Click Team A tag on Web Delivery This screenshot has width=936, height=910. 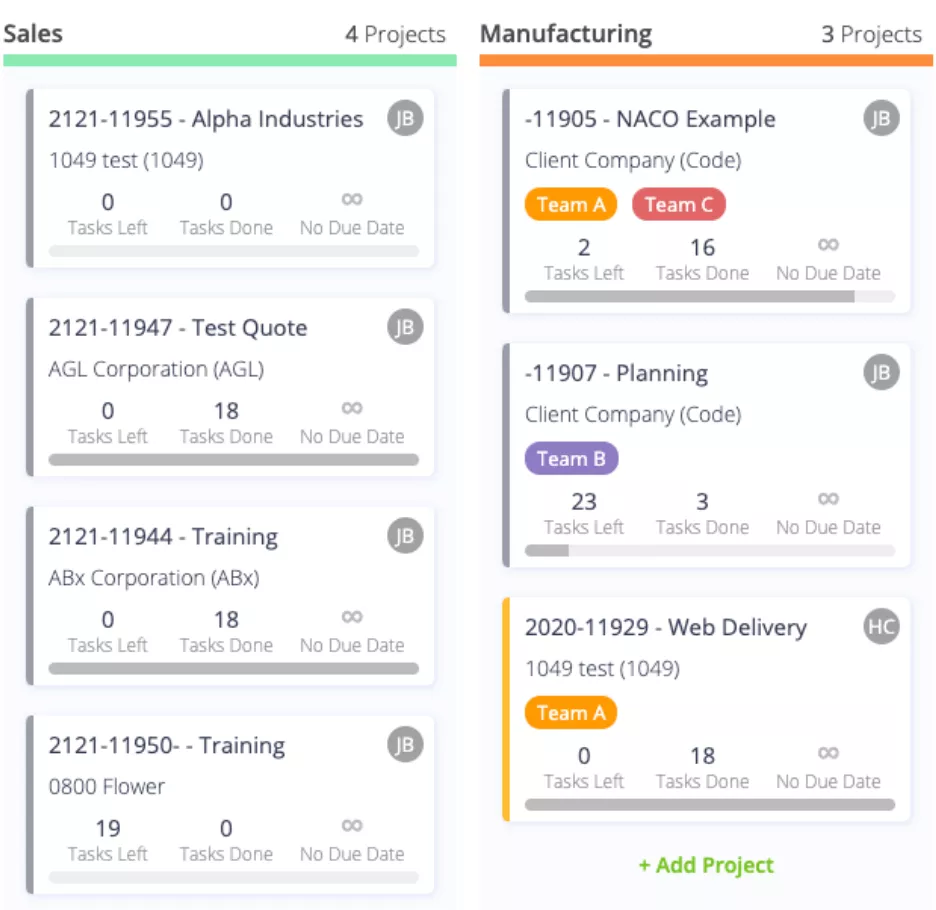click(571, 713)
